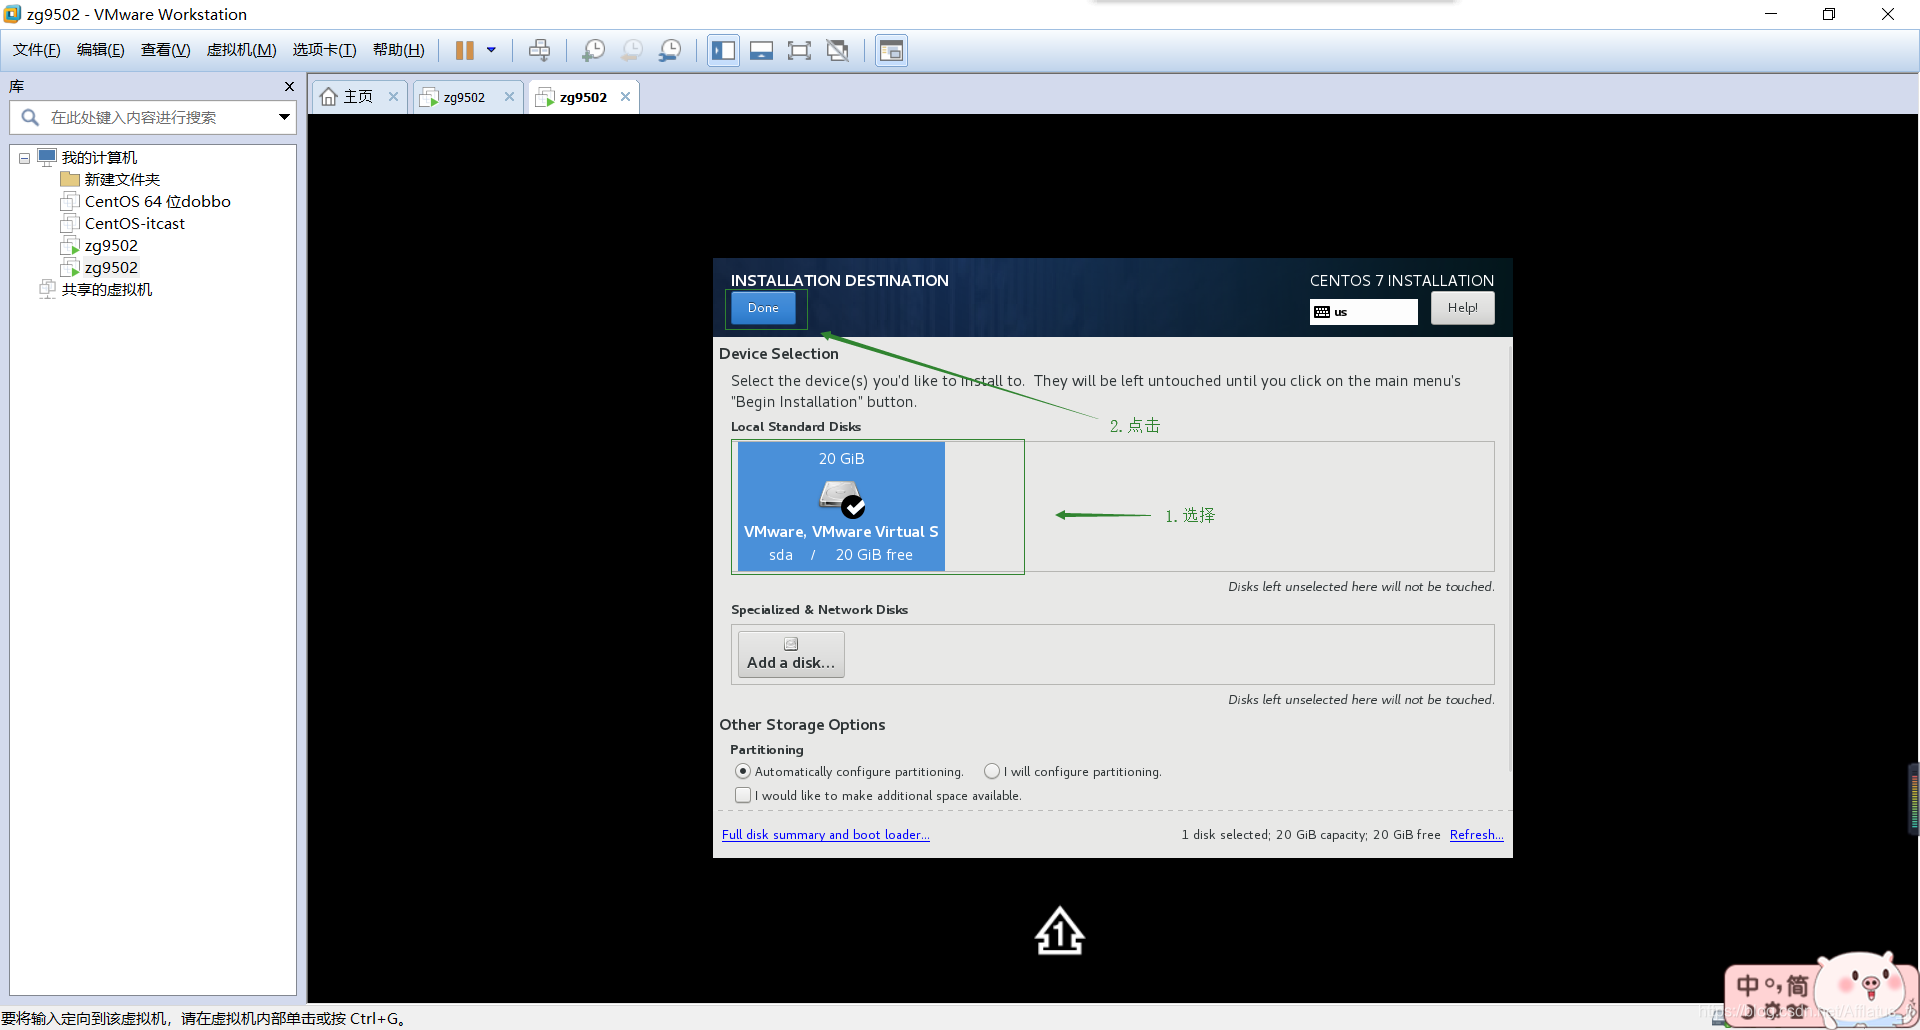Click the 简 simplified Chinese IME indicator

pyautogui.click(x=1797, y=986)
